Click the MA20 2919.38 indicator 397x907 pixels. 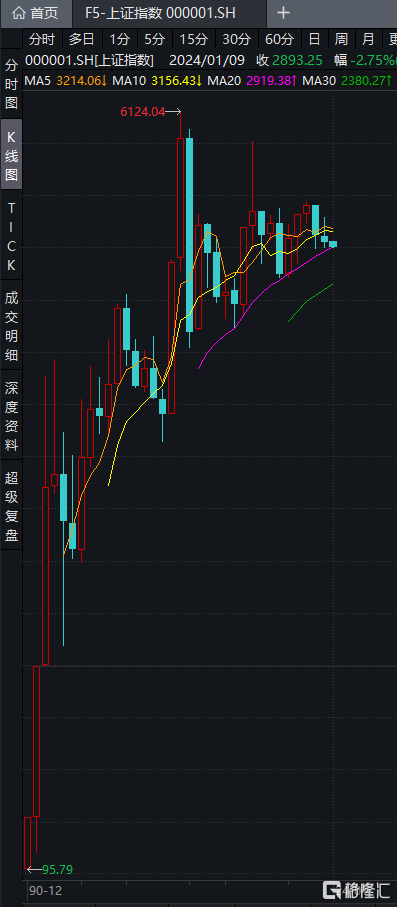(x=252, y=80)
